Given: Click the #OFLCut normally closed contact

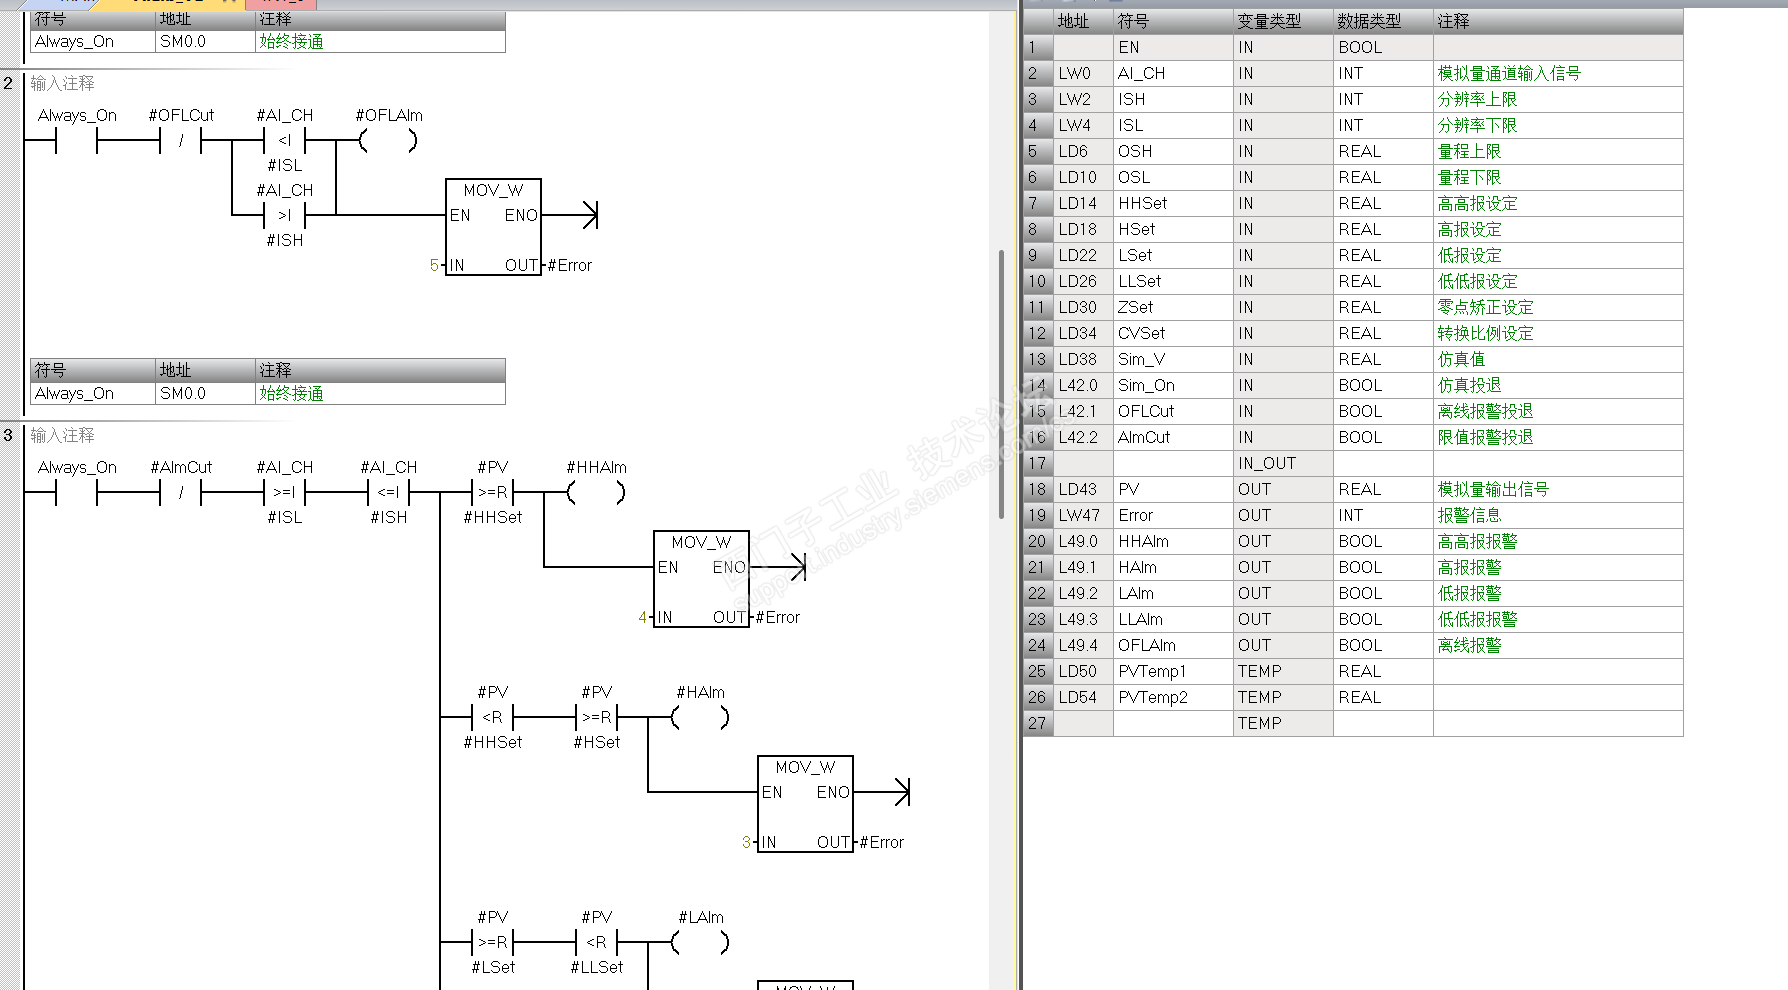Looking at the screenshot, I should (181, 142).
